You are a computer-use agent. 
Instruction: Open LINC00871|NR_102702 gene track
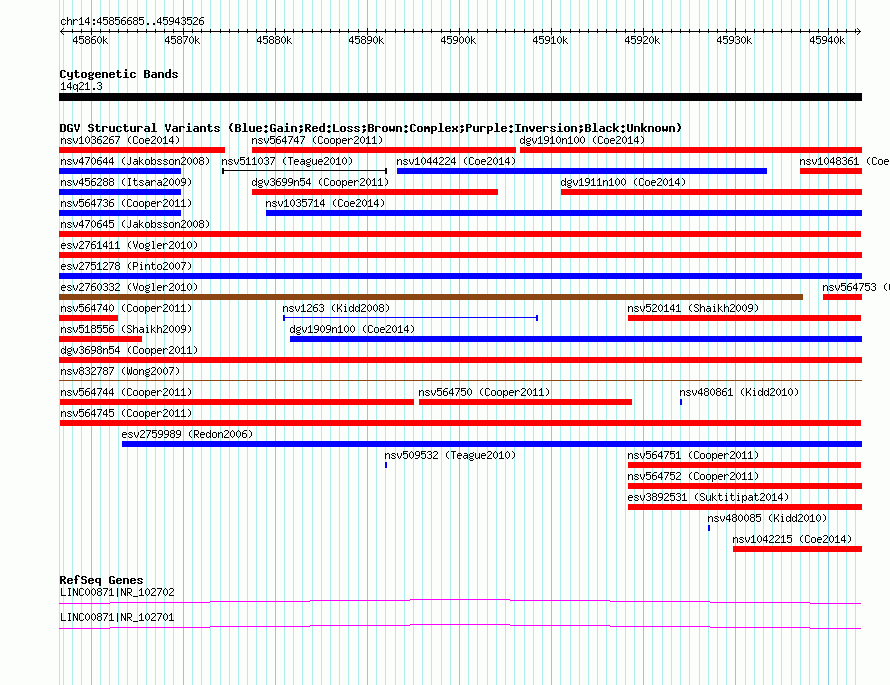pyautogui.click(x=460, y=602)
